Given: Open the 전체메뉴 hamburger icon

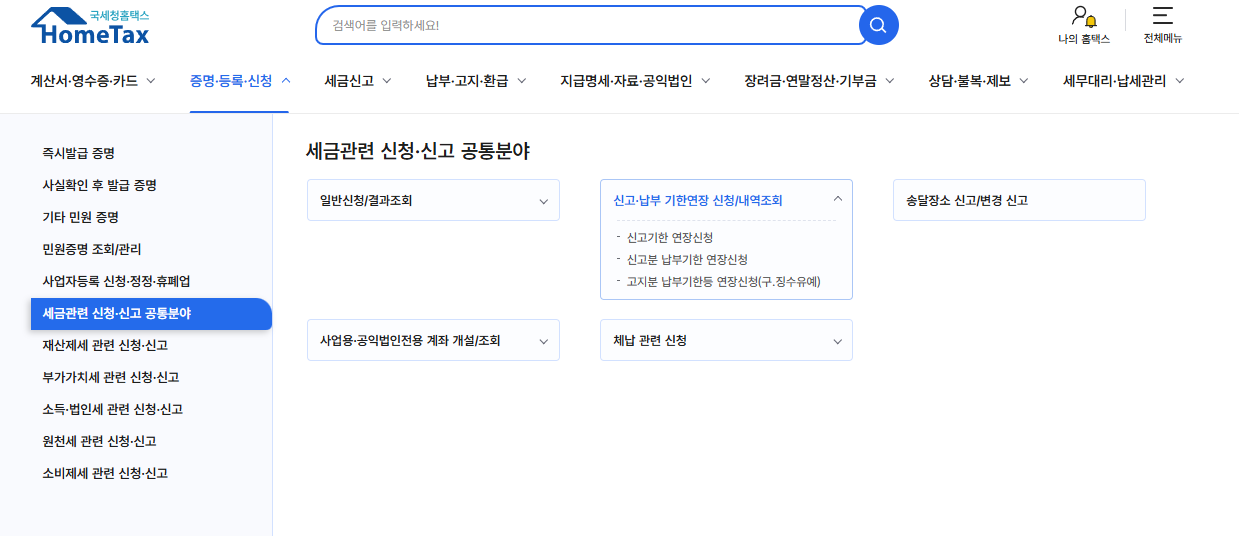Looking at the screenshot, I should point(1163,26).
